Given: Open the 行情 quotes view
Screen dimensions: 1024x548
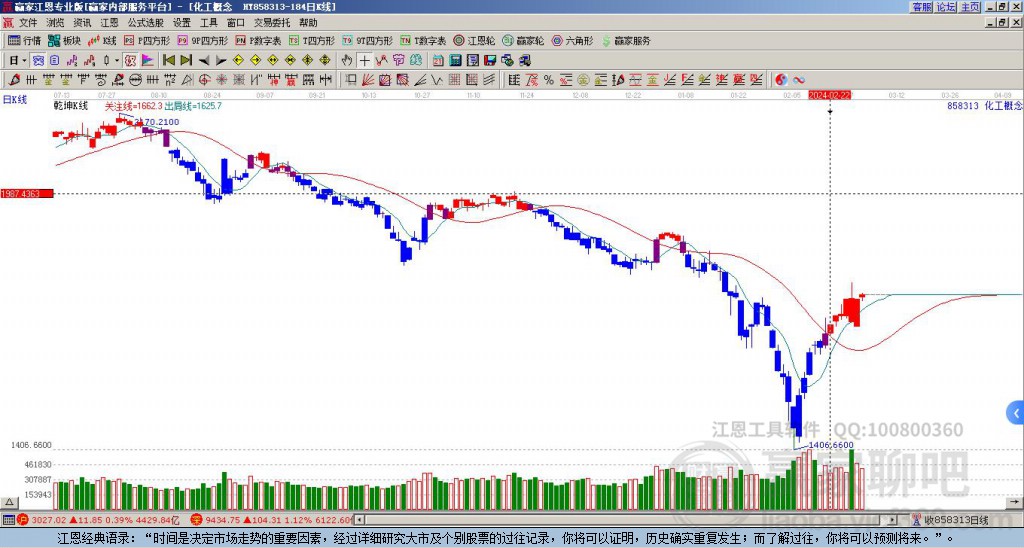Looking at the screenshot, I should click(x=24, y=40).
